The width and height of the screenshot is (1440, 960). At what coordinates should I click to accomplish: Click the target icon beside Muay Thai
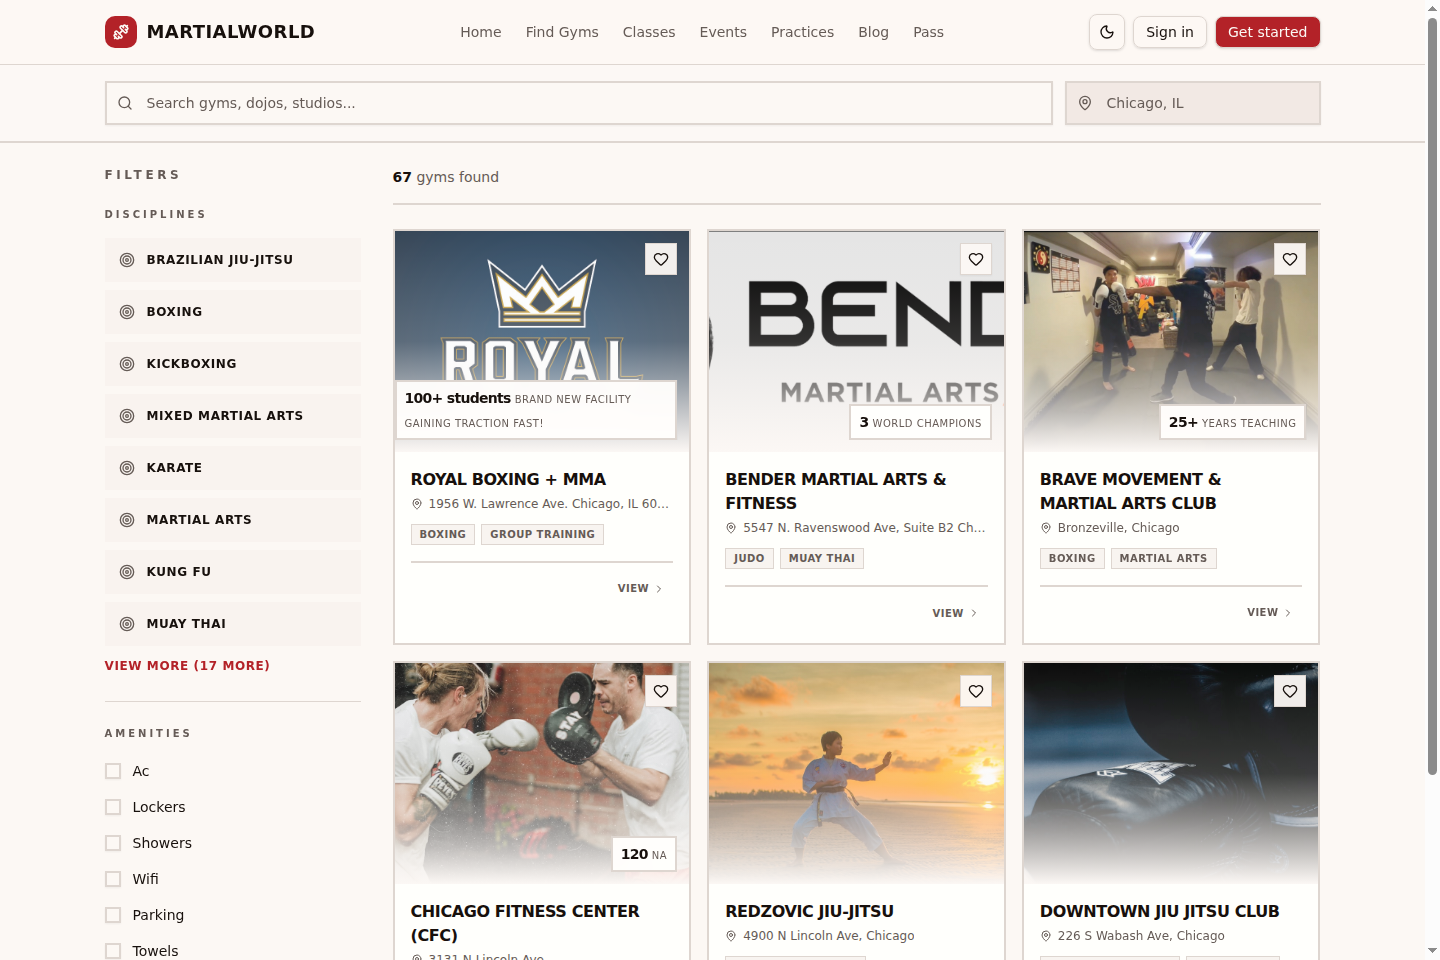[x=127, y=624]
